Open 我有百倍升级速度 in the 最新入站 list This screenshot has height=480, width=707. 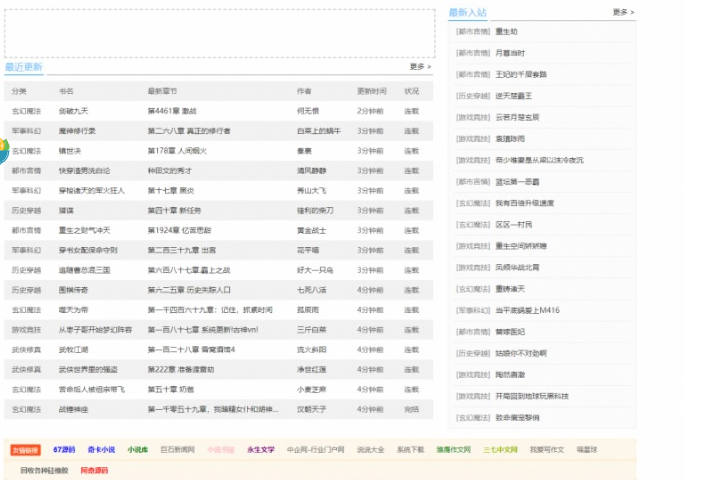click(525, 203)
